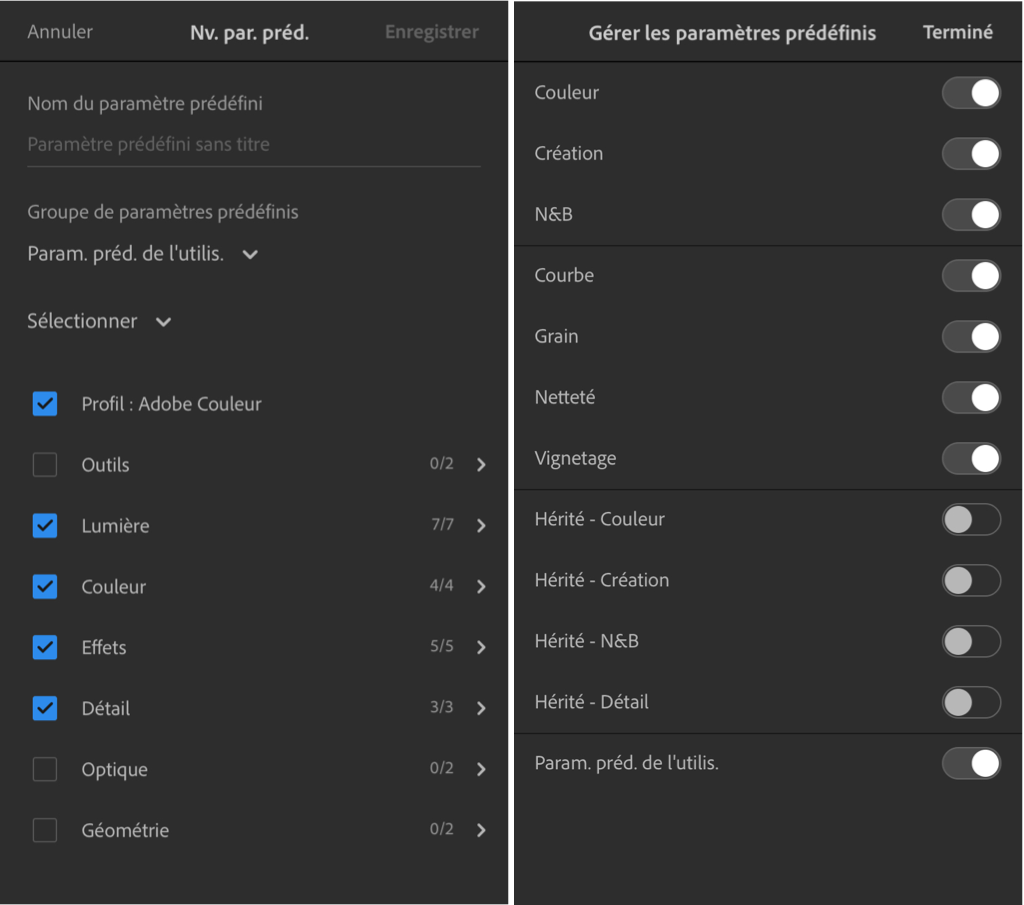Click the Hérité - Couleur label text
Image resolution: width=1024 pixels, height=905 pixels.
[600, 519]
